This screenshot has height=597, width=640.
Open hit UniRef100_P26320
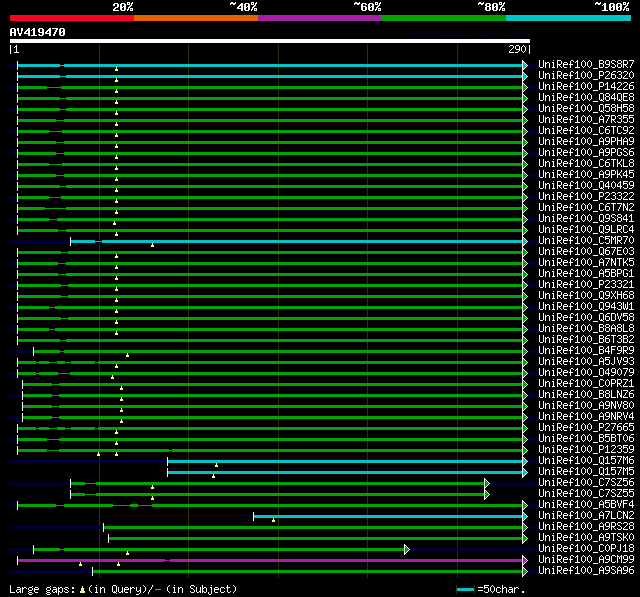(586, 75)
